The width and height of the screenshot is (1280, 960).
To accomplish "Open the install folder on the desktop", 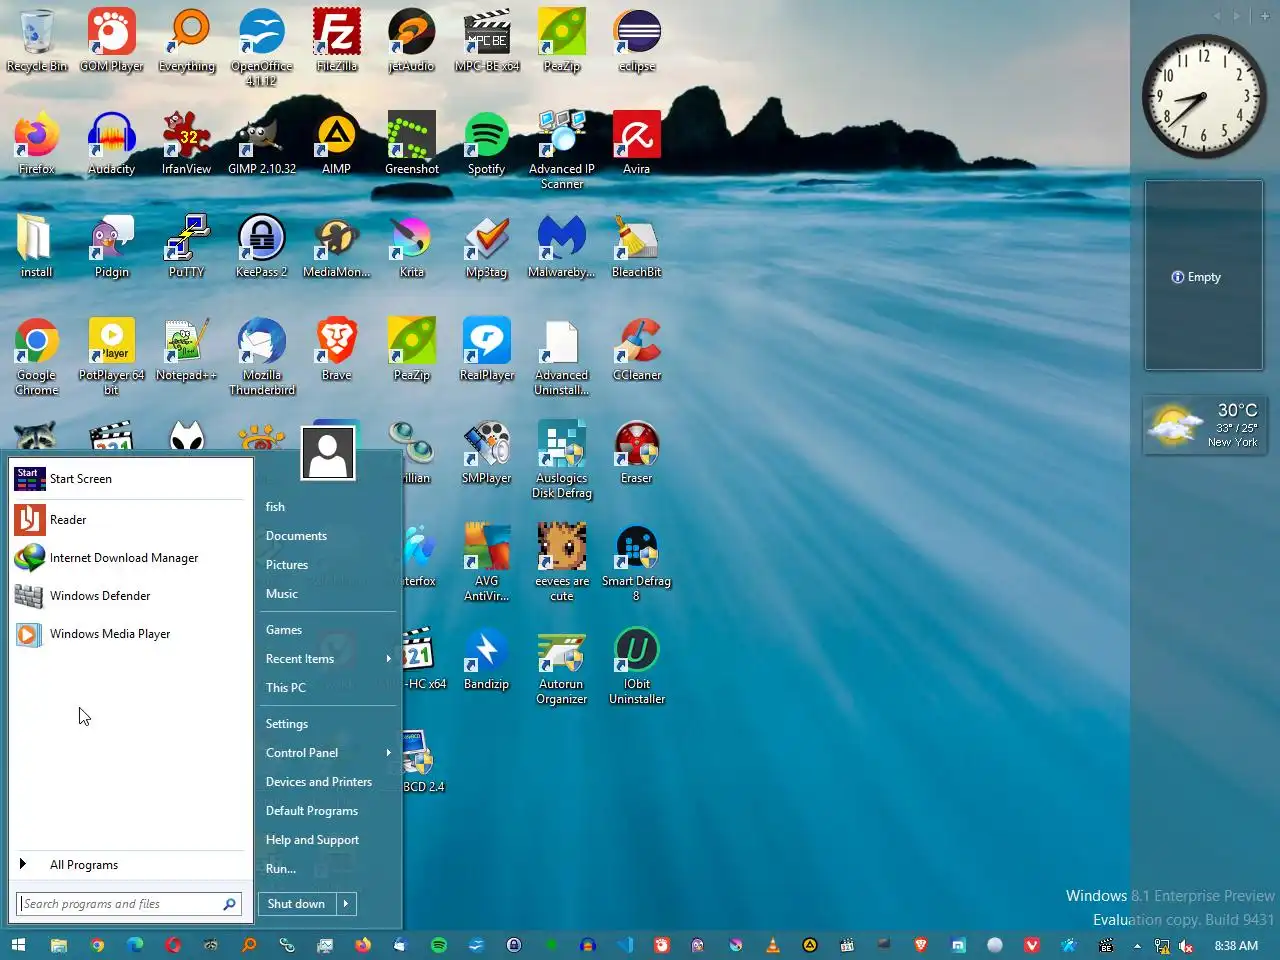I will (x=37, y=246).
